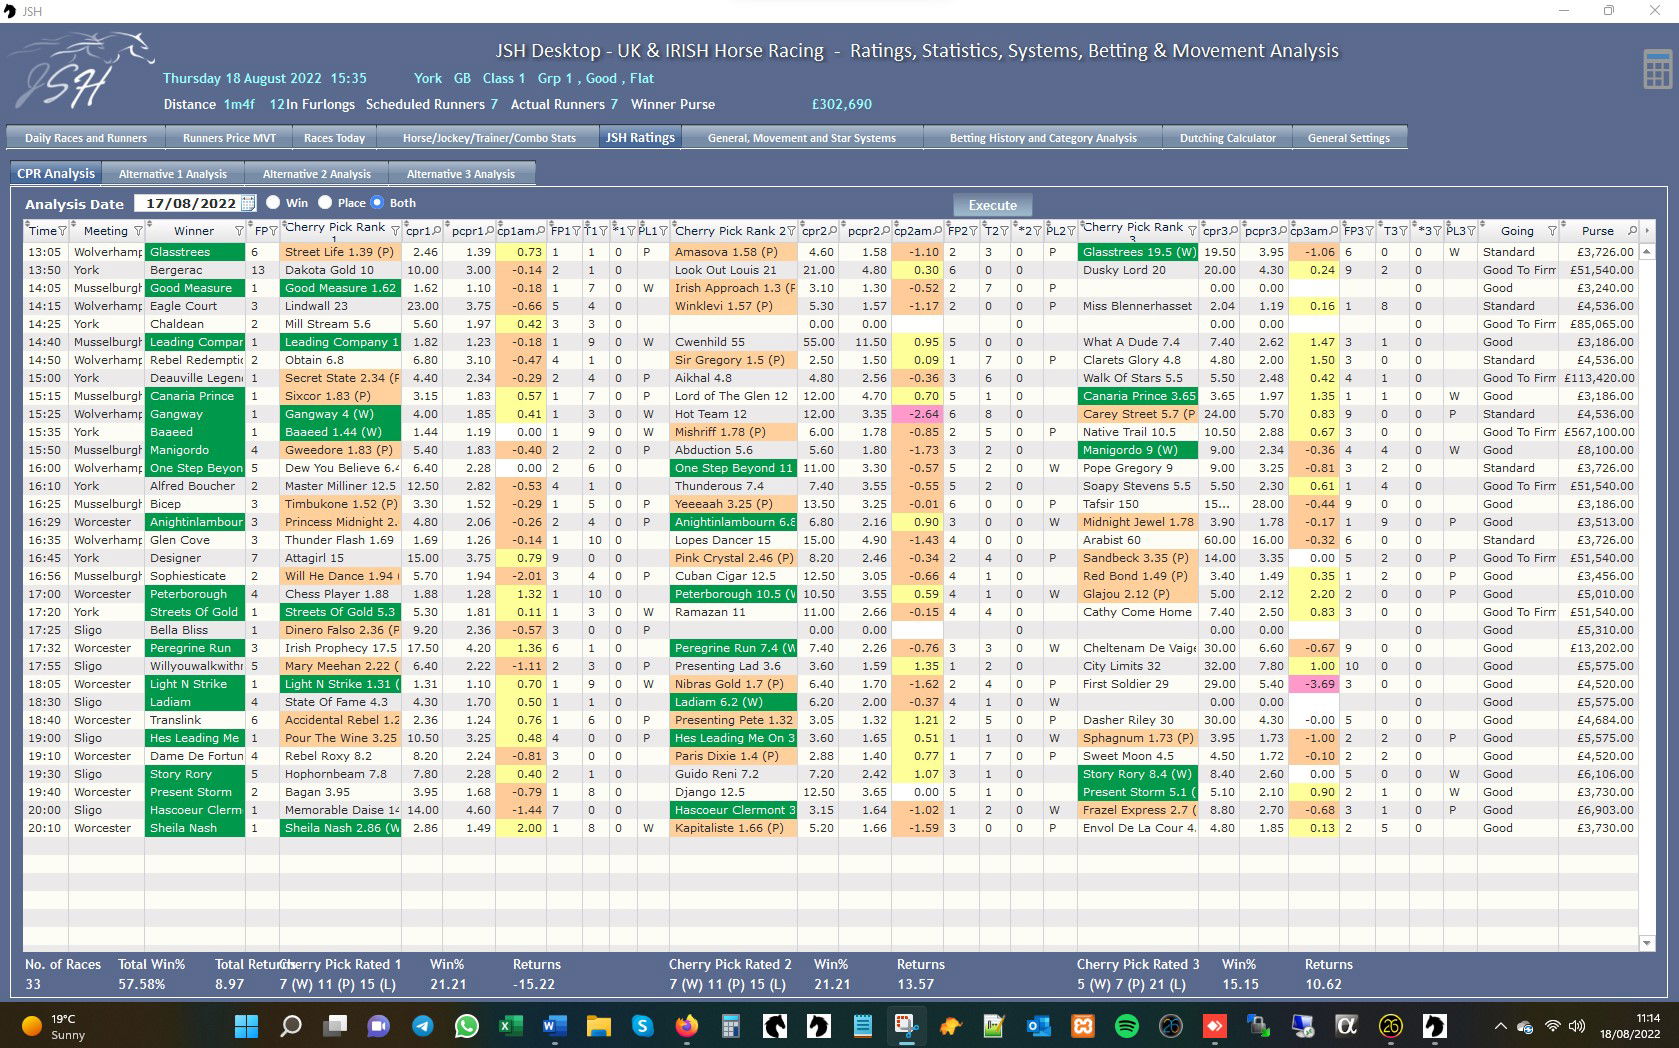1679x1048 pixels.
Task: Click the search icon on cpr3 column
Action: [1234, 231]
